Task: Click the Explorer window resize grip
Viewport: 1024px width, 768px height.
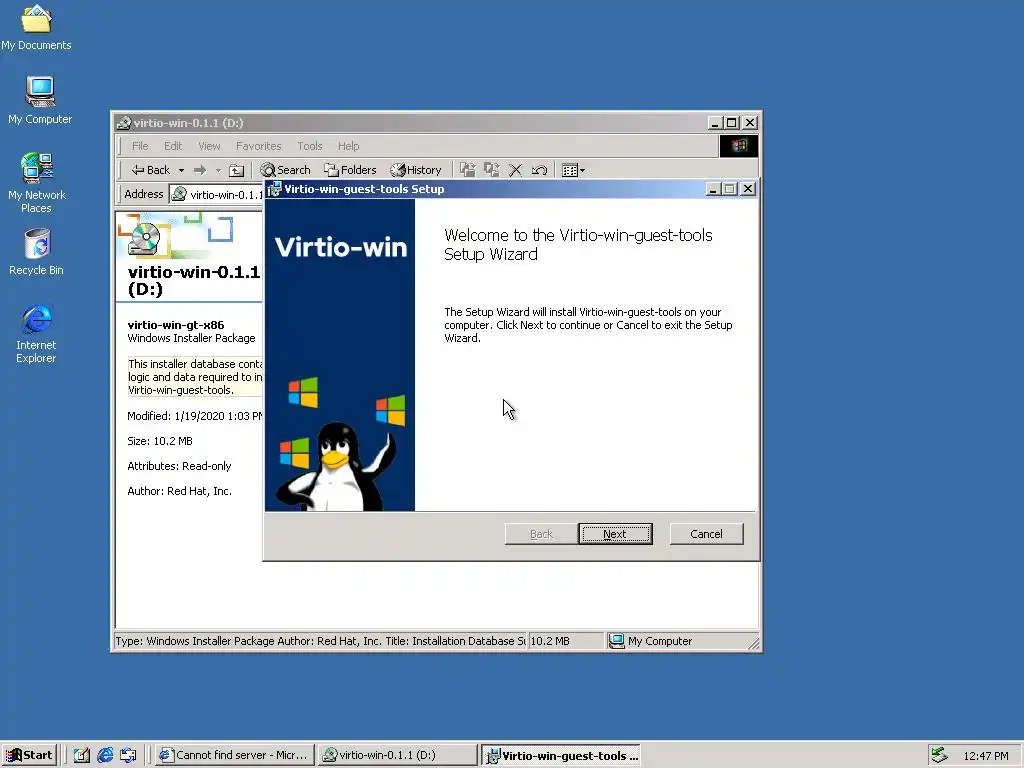Action: [754, 643]
